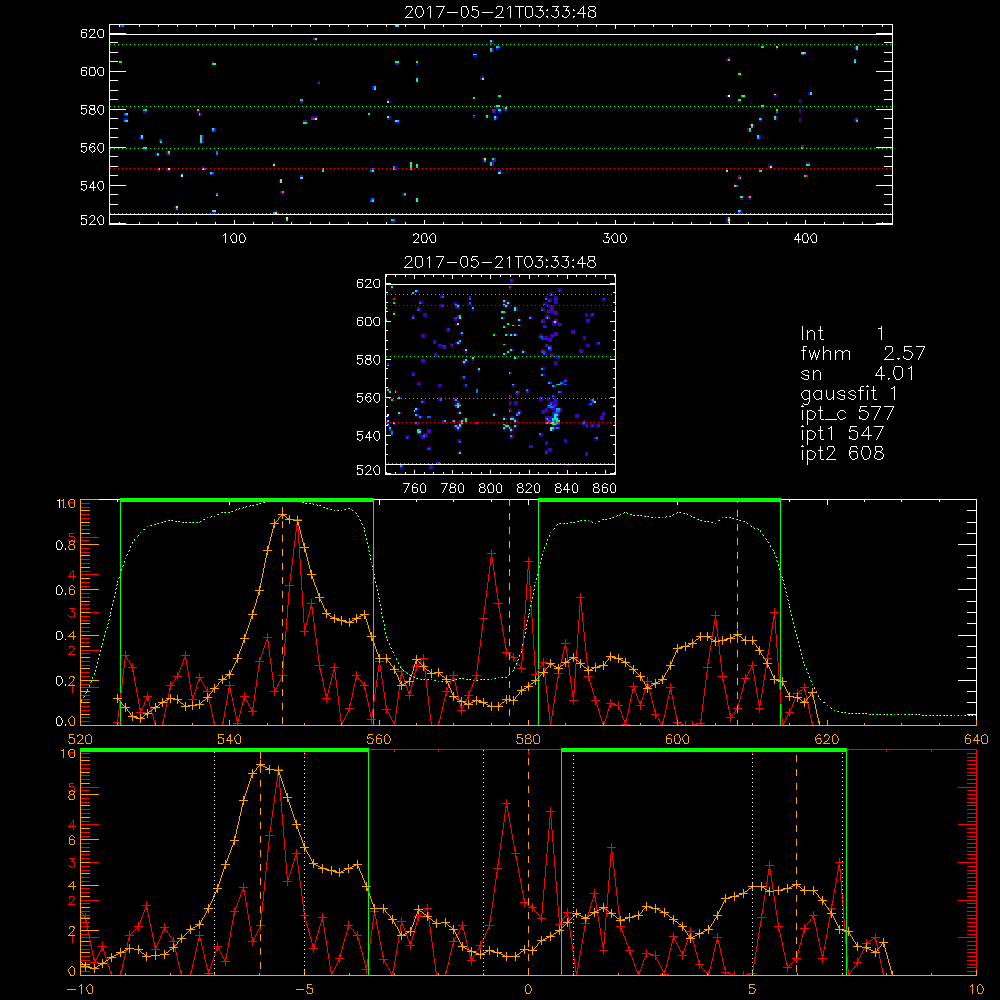Click the -10 label on the last plot's axis

(x=79, y=989)
